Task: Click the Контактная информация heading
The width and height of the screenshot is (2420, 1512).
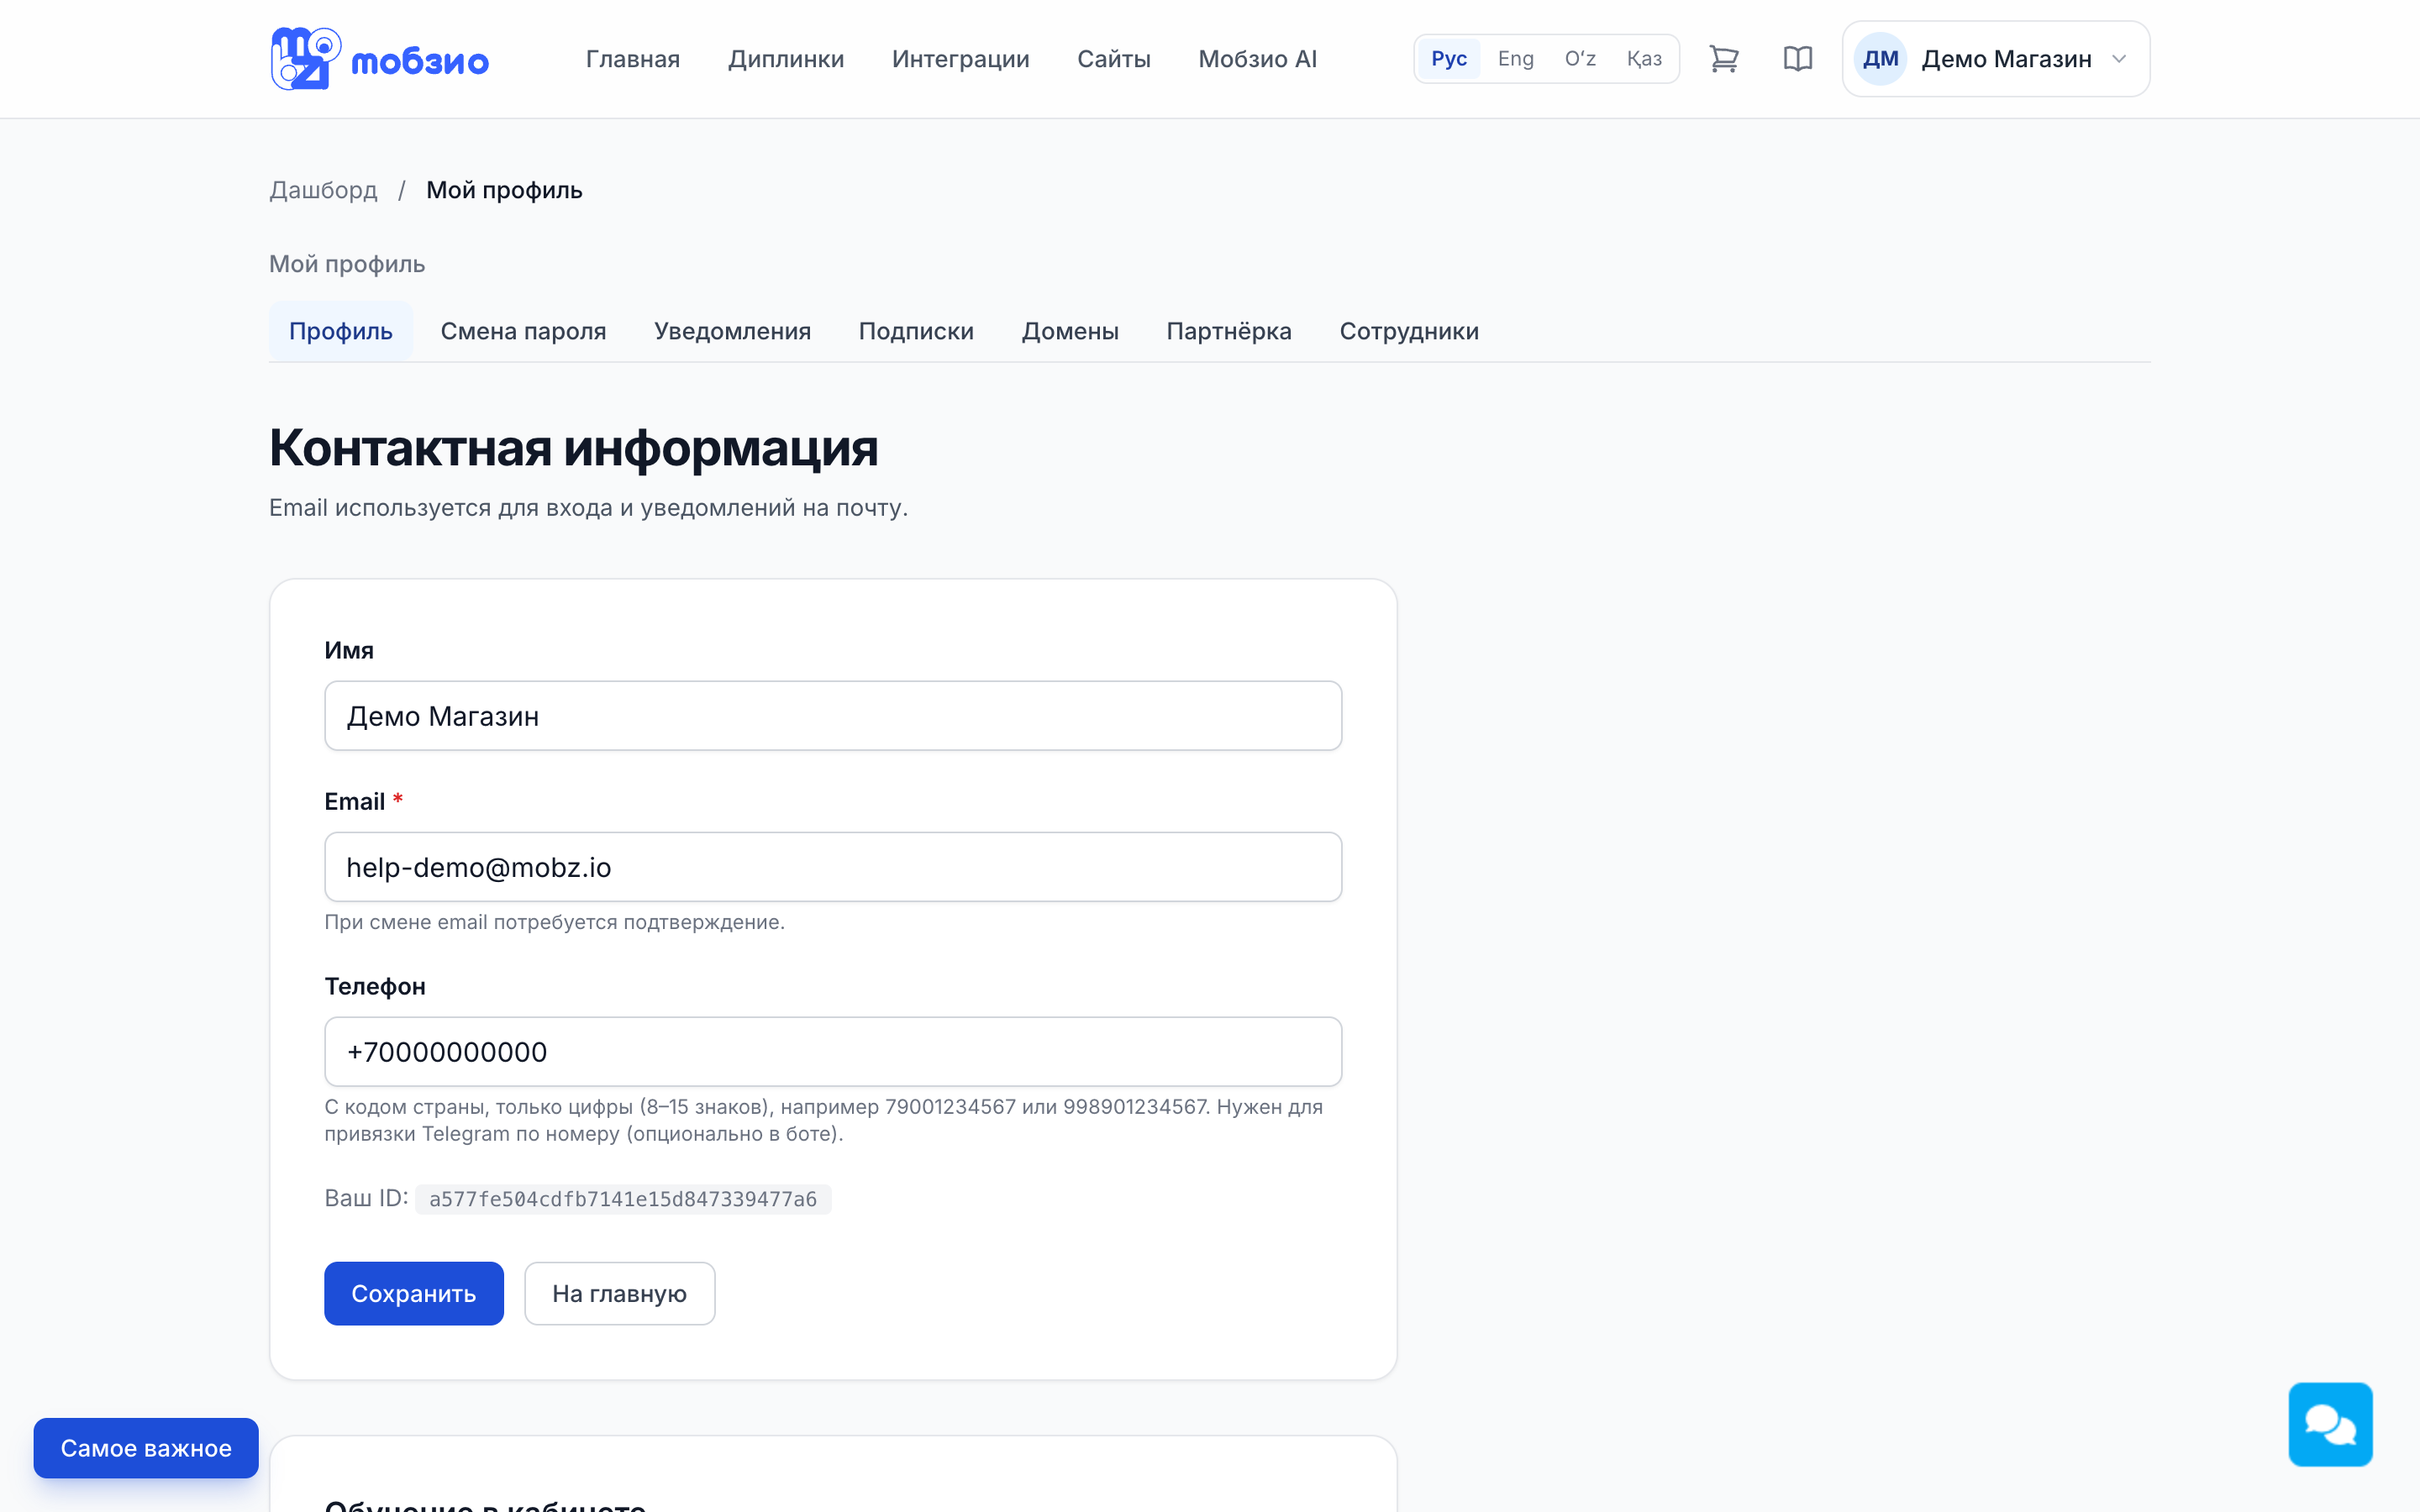Action: (x=573, y=448)
